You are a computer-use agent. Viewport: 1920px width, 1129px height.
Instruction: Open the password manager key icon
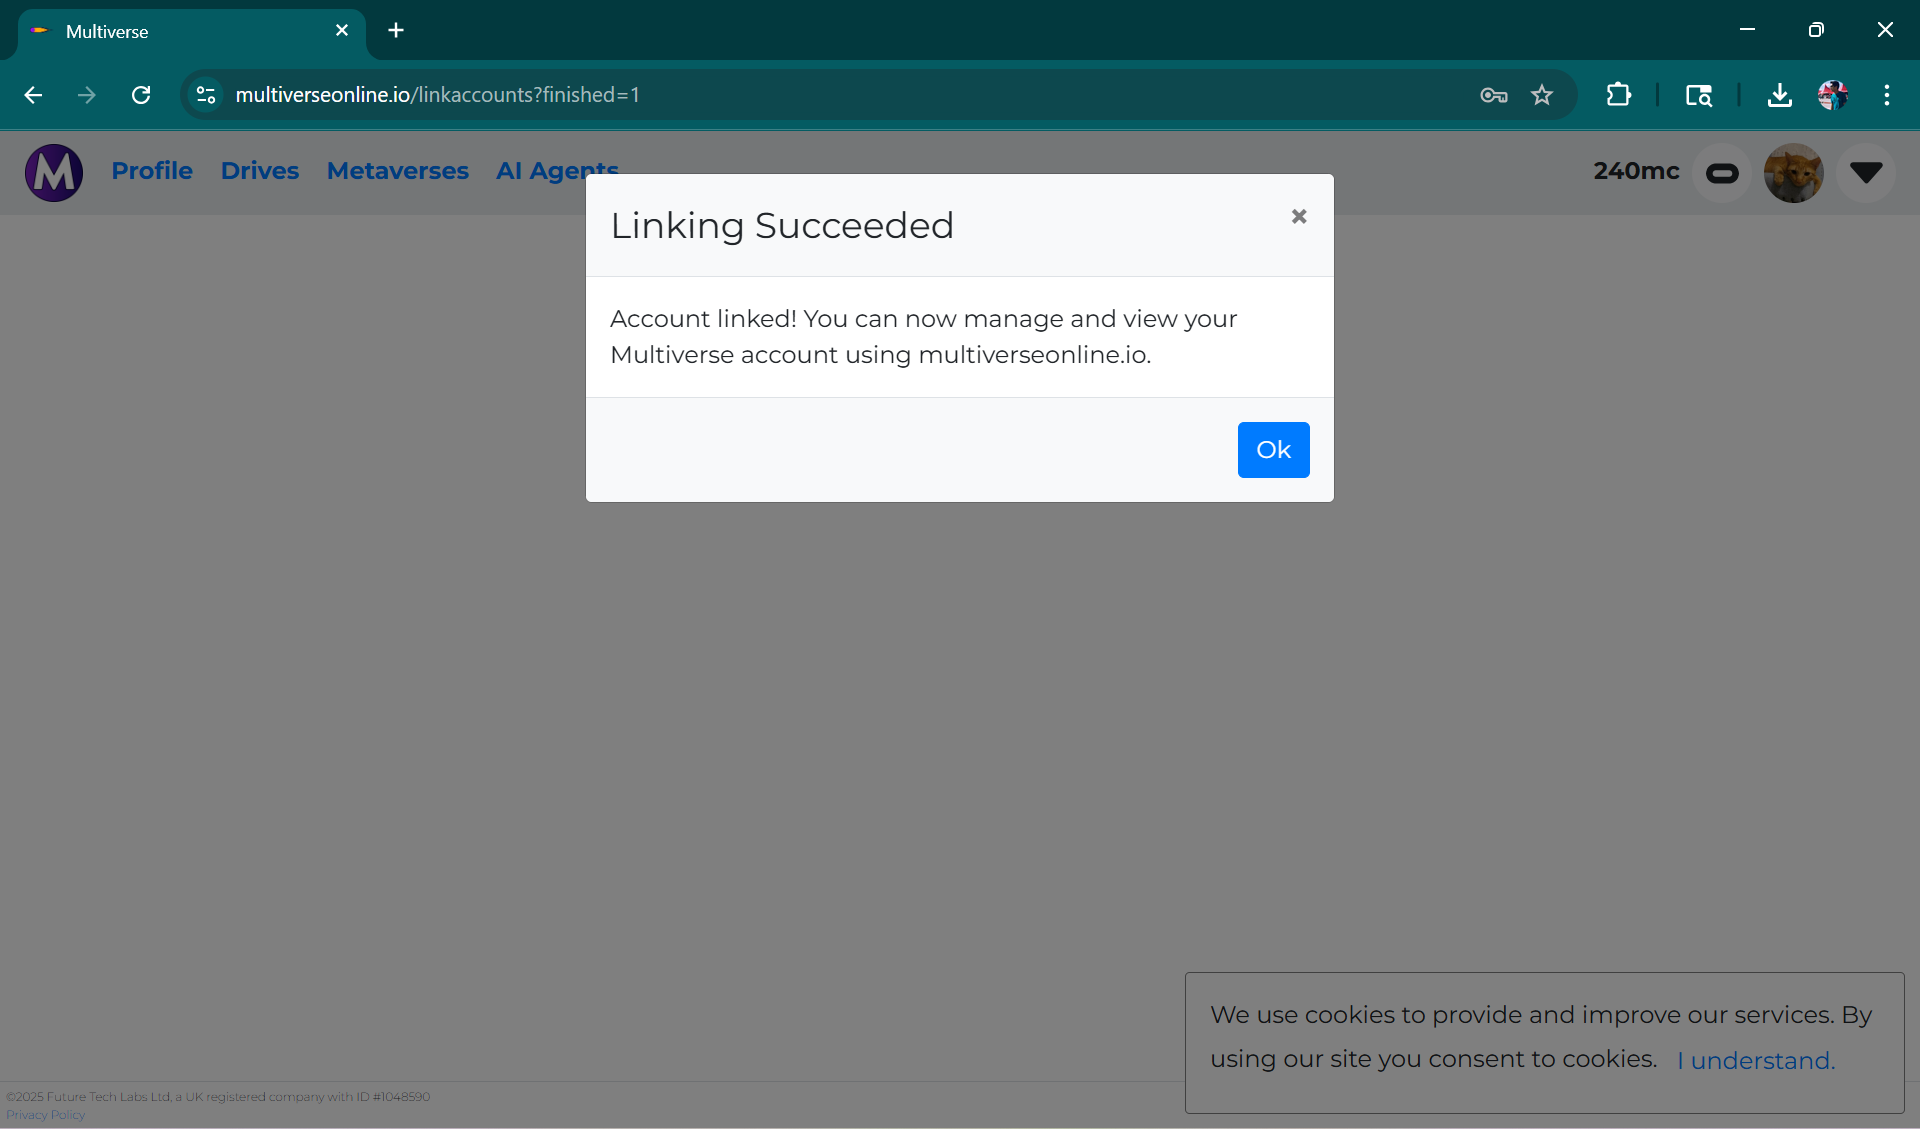(x=1493, y=95)
